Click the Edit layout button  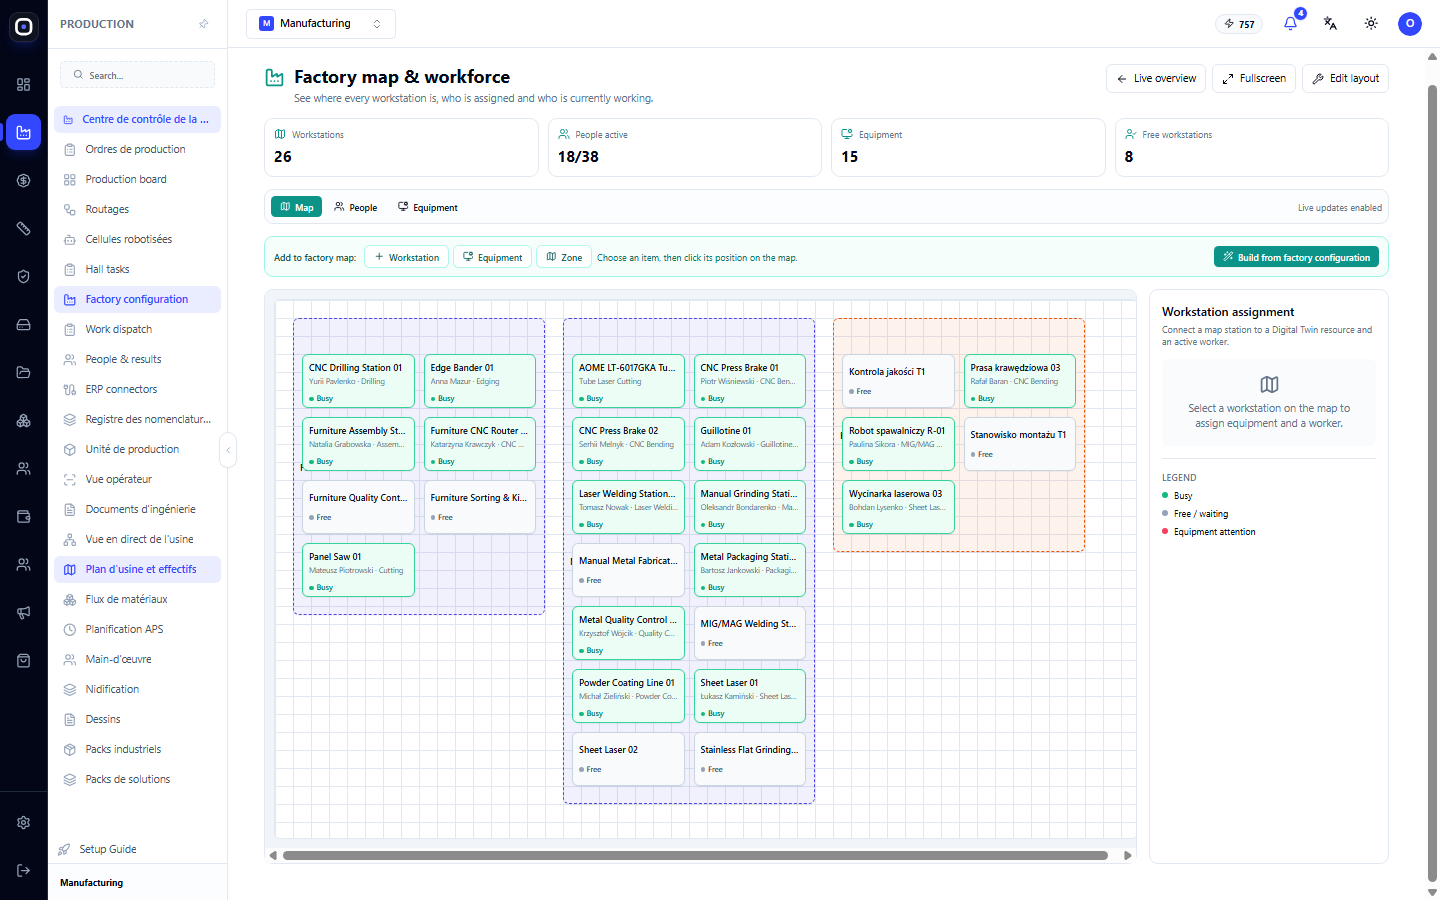tap(1345, 78)
